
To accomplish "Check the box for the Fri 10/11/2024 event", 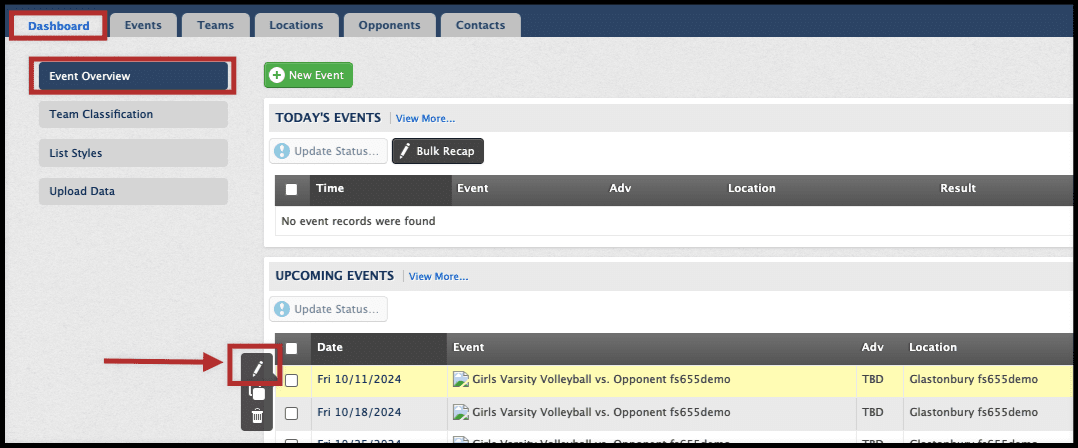I will tap(292, 380).
